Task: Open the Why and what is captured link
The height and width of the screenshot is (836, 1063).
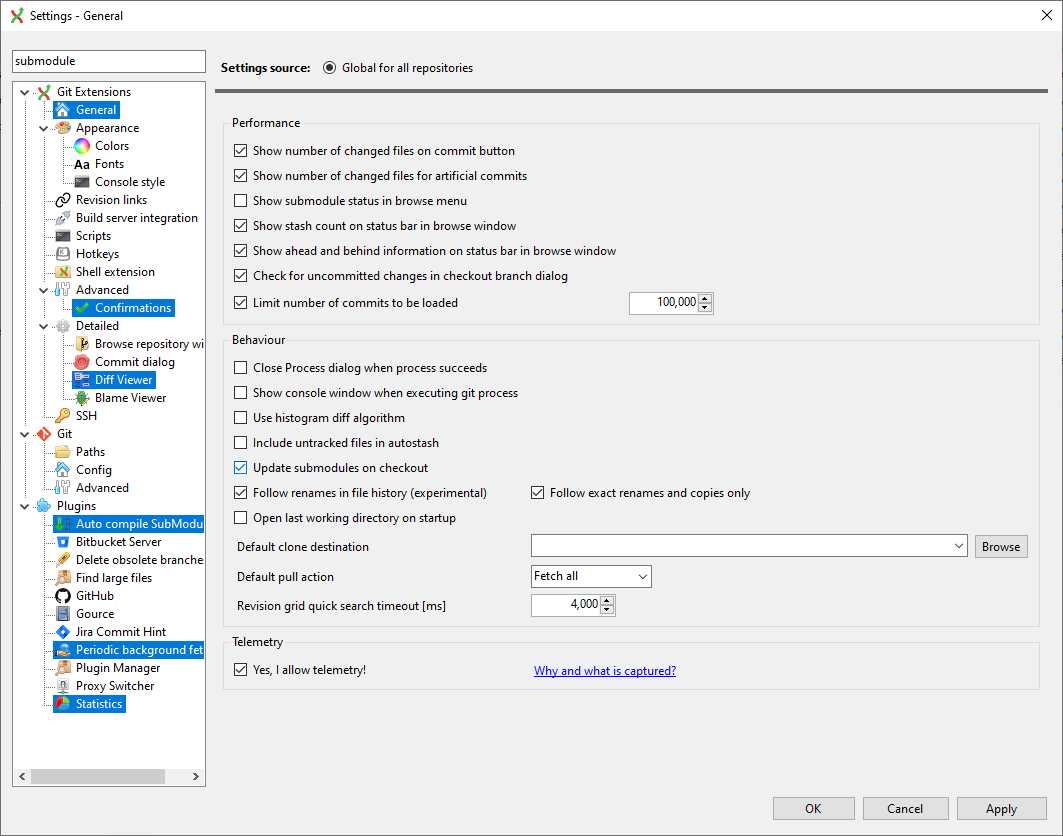Action: point(604,669)
